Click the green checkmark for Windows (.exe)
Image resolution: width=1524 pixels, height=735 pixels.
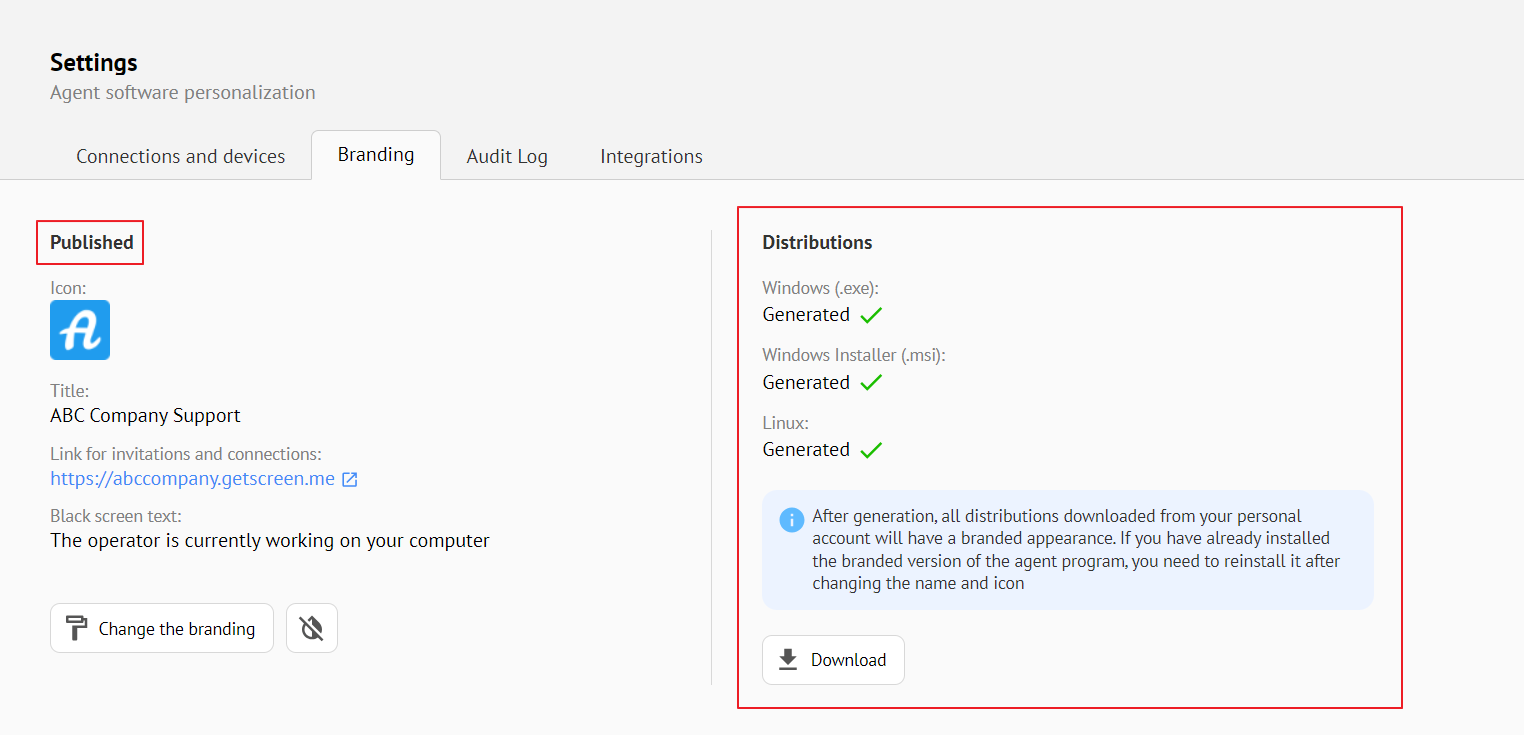871,315
